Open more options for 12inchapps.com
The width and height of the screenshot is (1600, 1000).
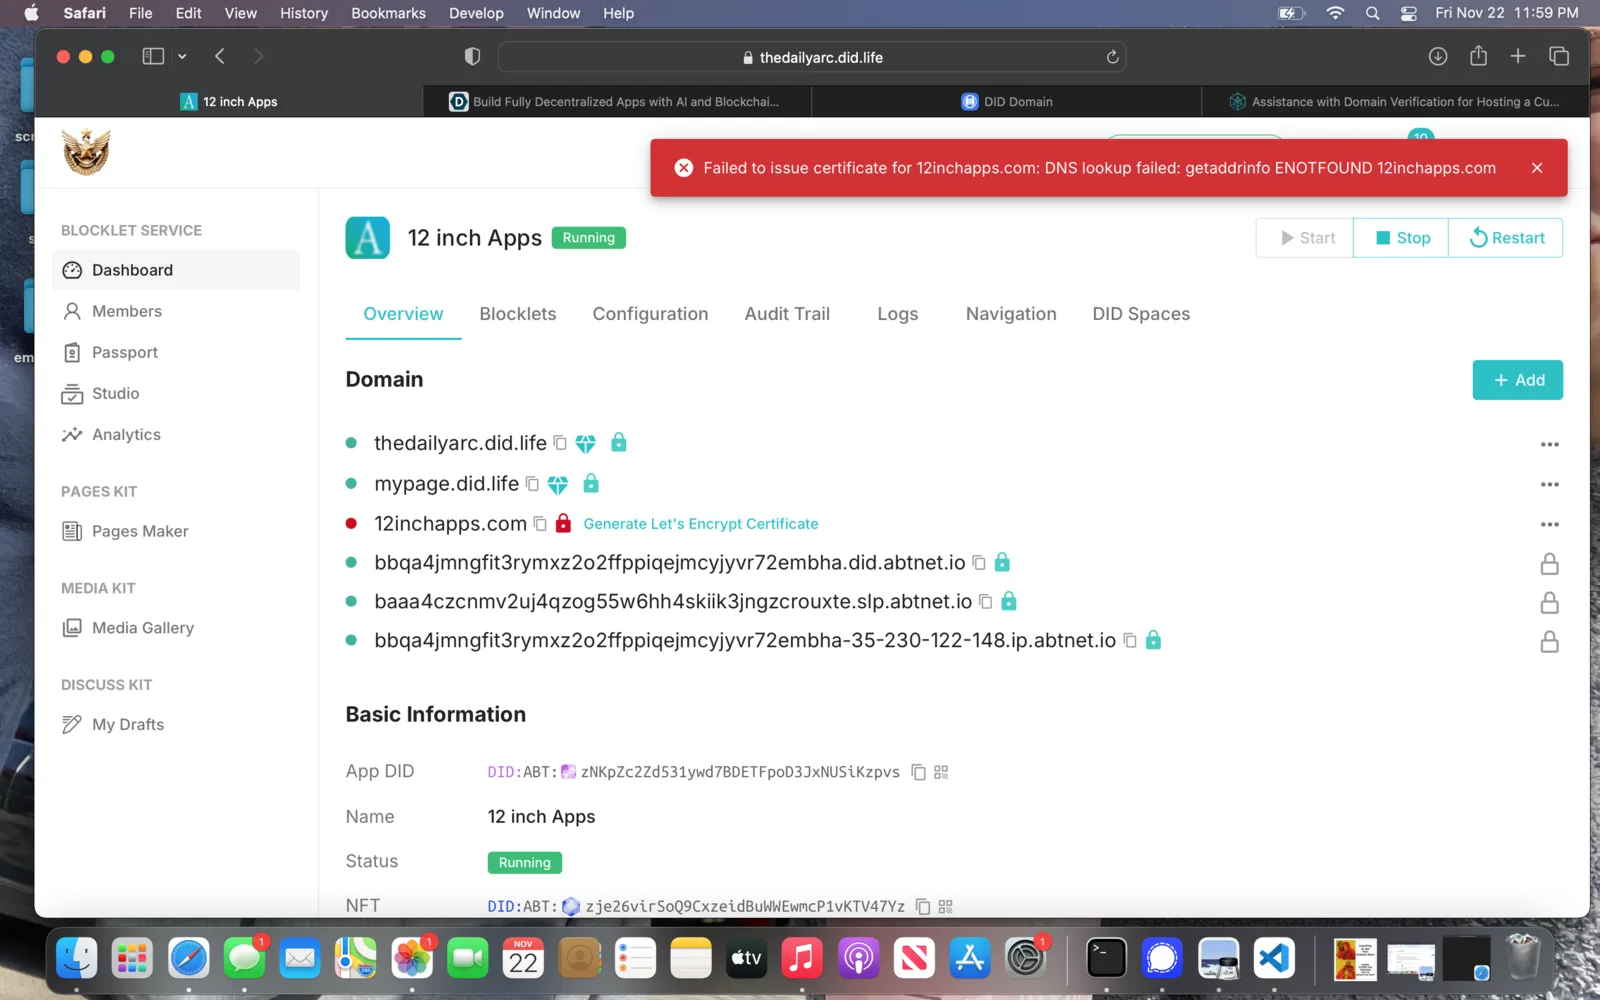coord(1549,524)
